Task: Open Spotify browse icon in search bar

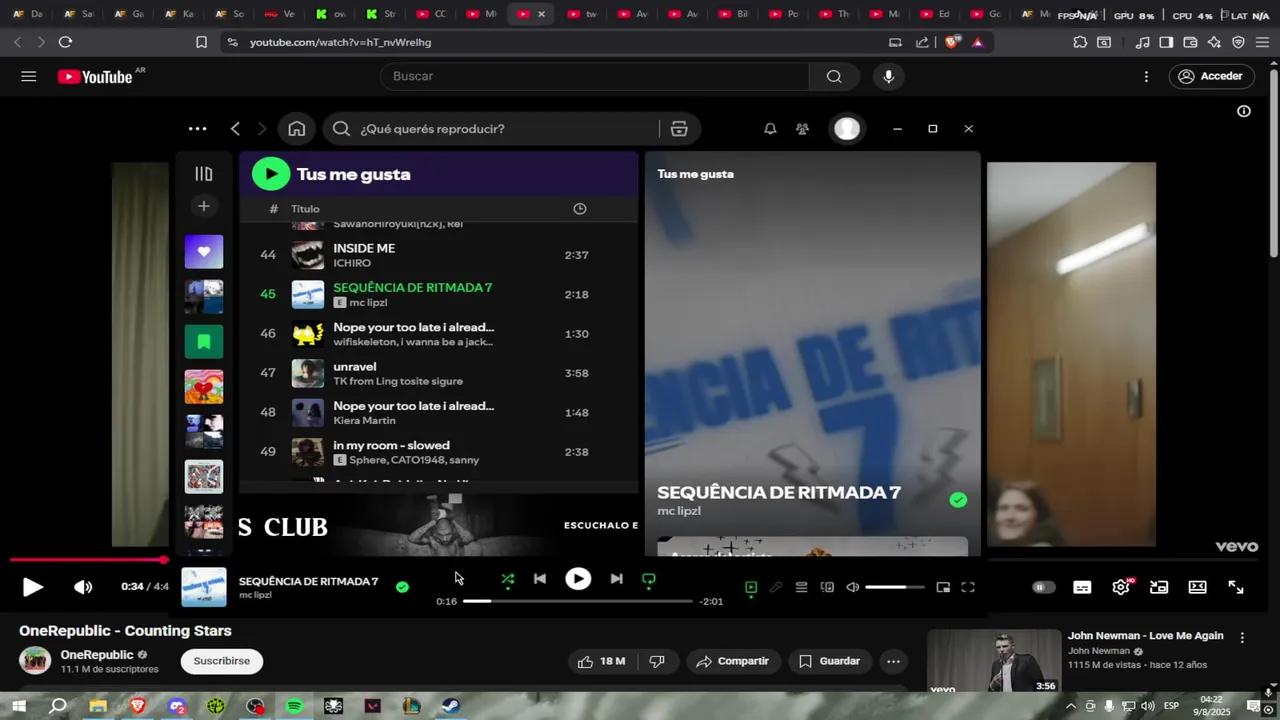Action: (679, 129)
